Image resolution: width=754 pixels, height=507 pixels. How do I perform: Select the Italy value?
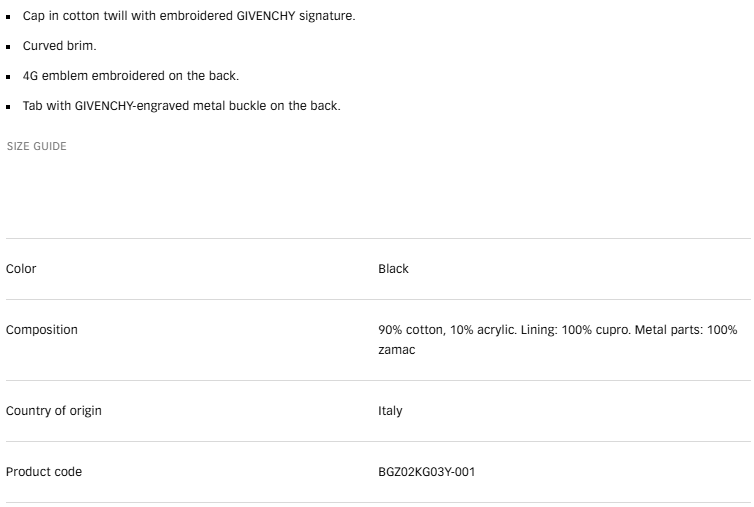(390, 411)
